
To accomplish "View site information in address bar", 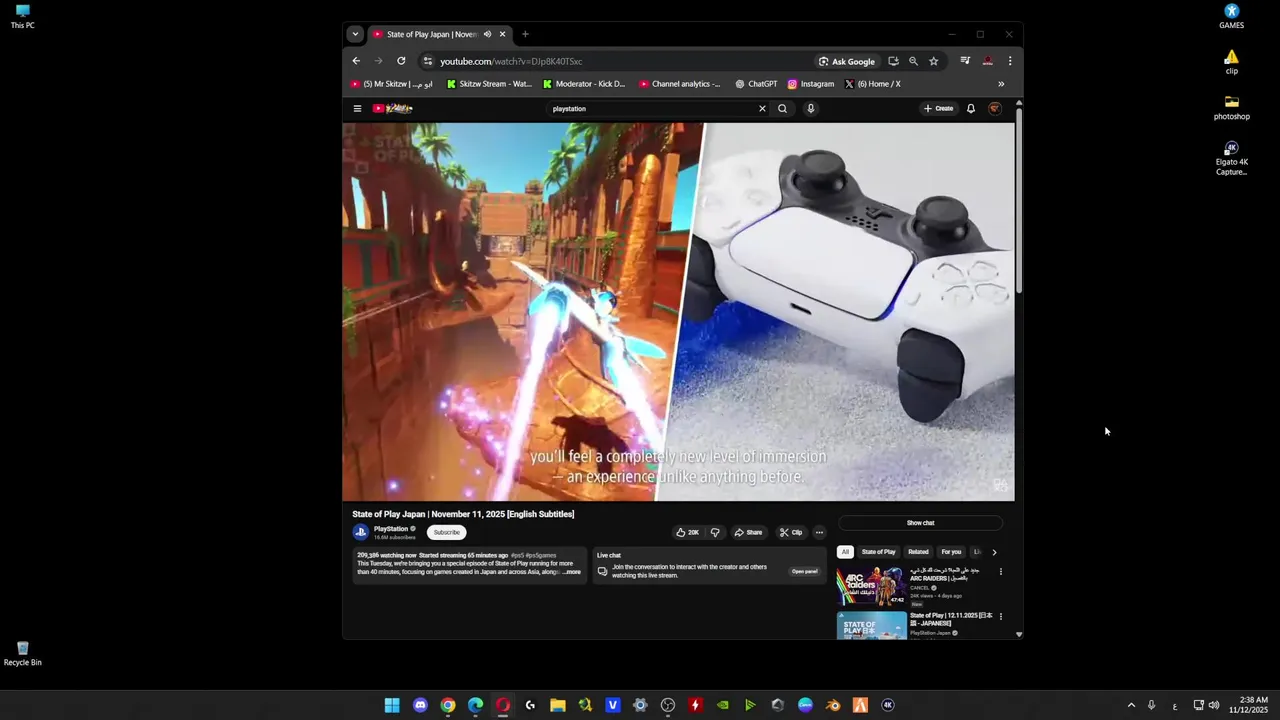I will click(x=428, y=61).
